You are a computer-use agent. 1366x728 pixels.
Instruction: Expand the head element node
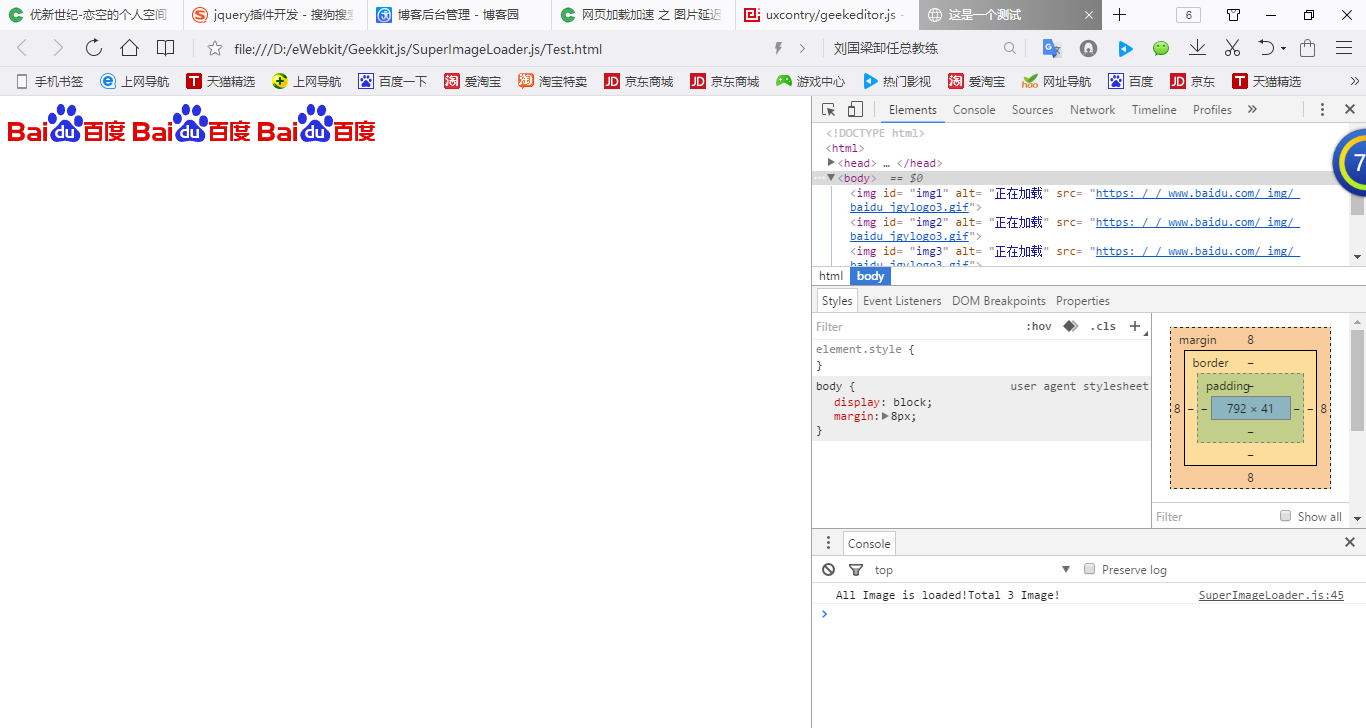[x=831, y=162]
